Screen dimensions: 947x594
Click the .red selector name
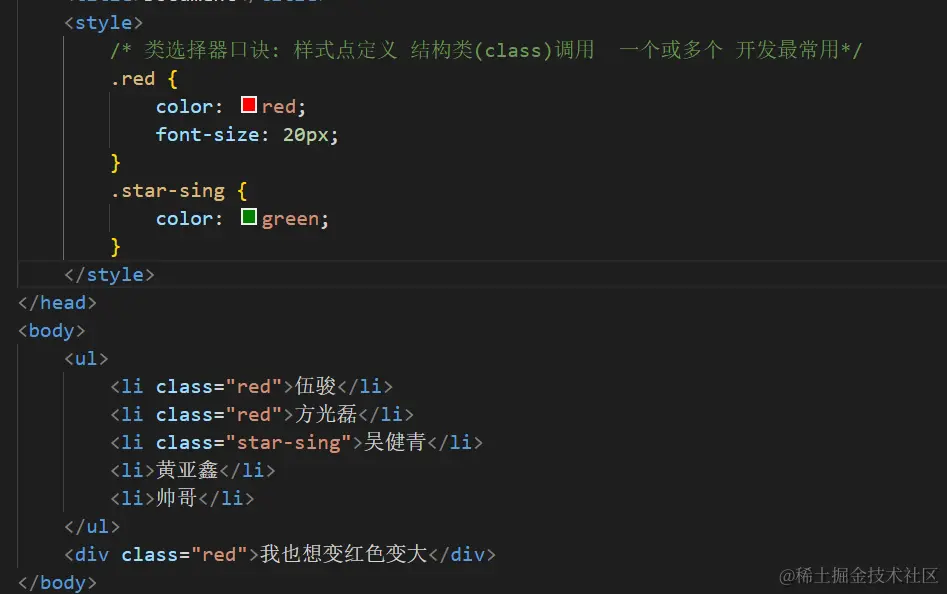[x=133, y=78]
